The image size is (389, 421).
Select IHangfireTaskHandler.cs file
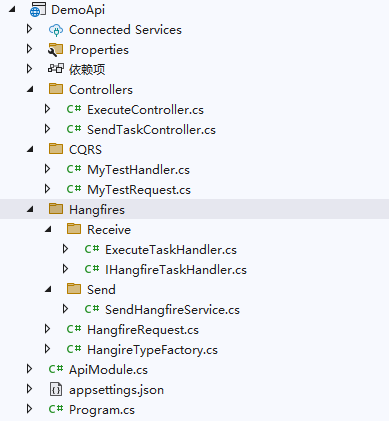176,270
